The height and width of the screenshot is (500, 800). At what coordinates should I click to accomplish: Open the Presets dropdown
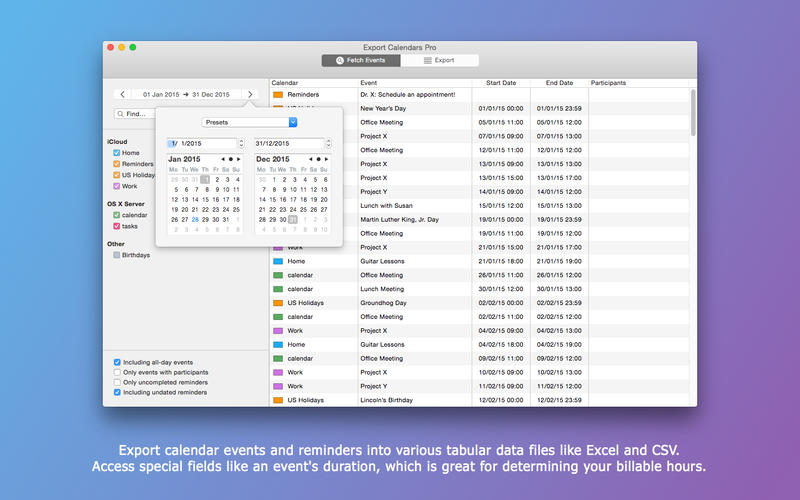coord(249,122)
